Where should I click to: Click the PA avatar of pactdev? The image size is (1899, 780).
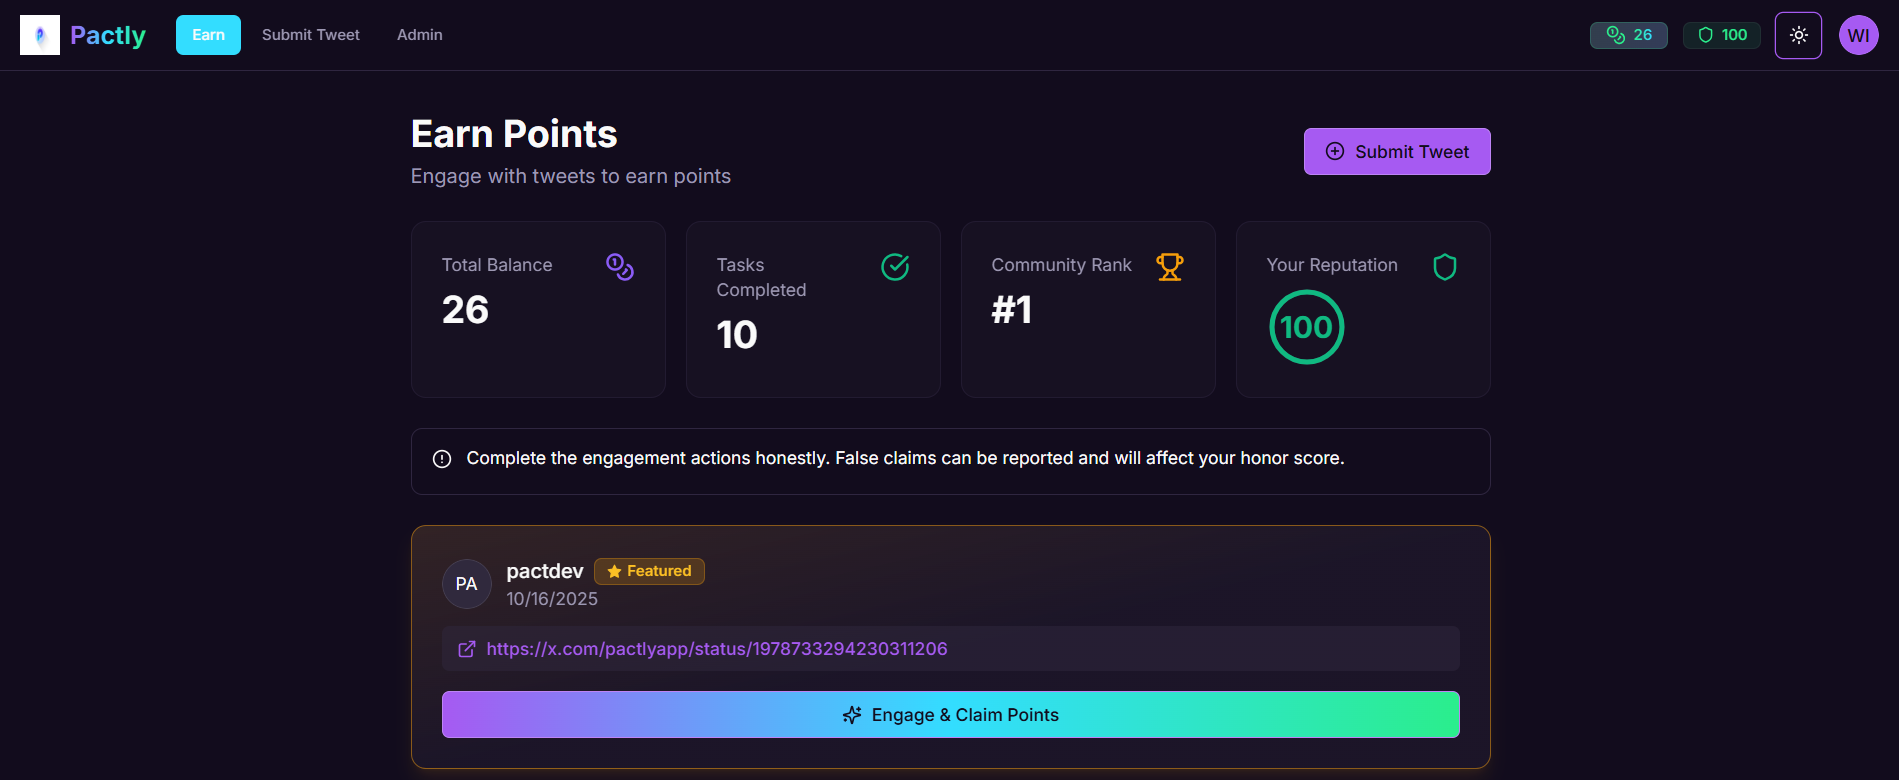click(467, 584)
